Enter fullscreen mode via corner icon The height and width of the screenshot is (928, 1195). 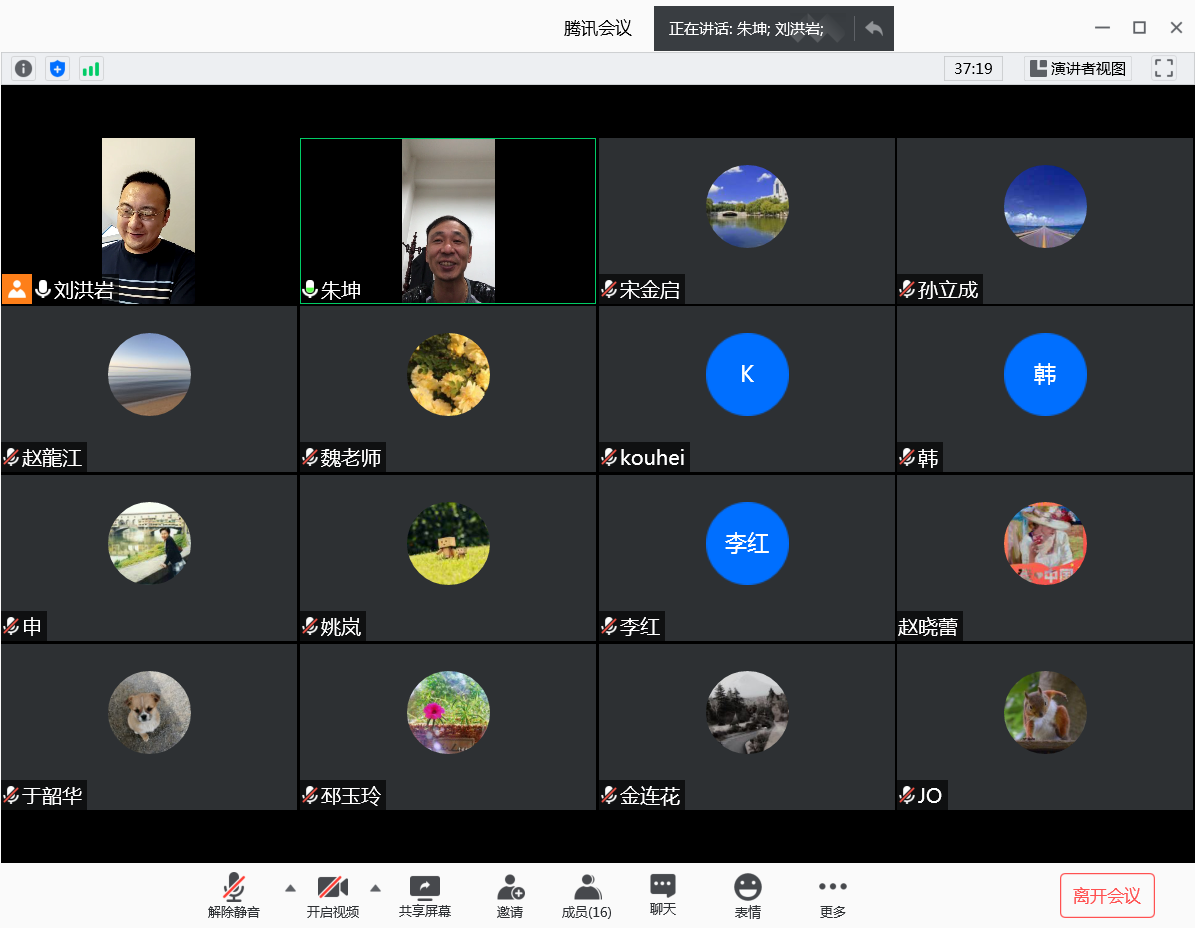click(x=1163, y=69)
